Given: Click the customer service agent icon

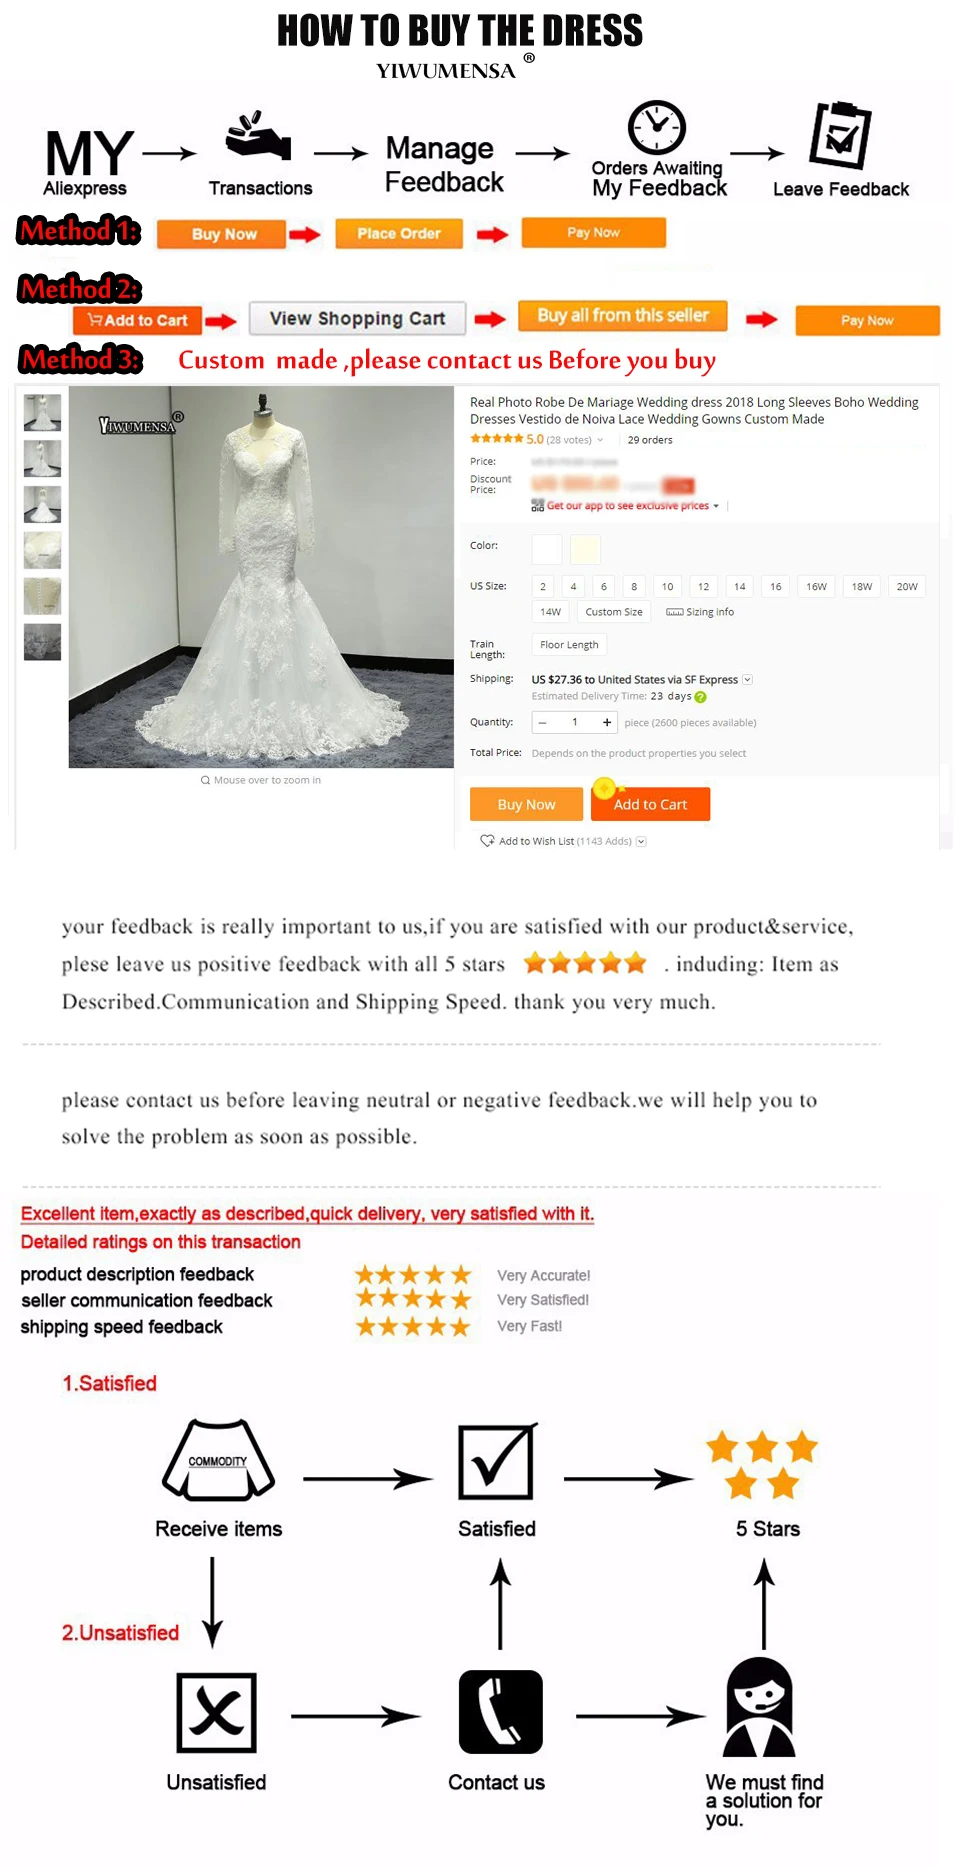Looking at the screenshot, I should pyautogui.click(x=760, y=1707).
